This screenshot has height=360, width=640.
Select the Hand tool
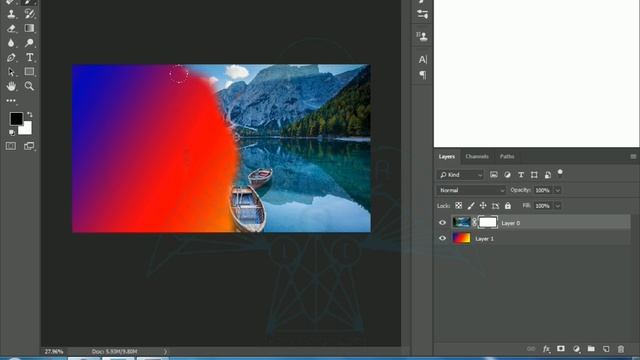[x=11, y=86]
